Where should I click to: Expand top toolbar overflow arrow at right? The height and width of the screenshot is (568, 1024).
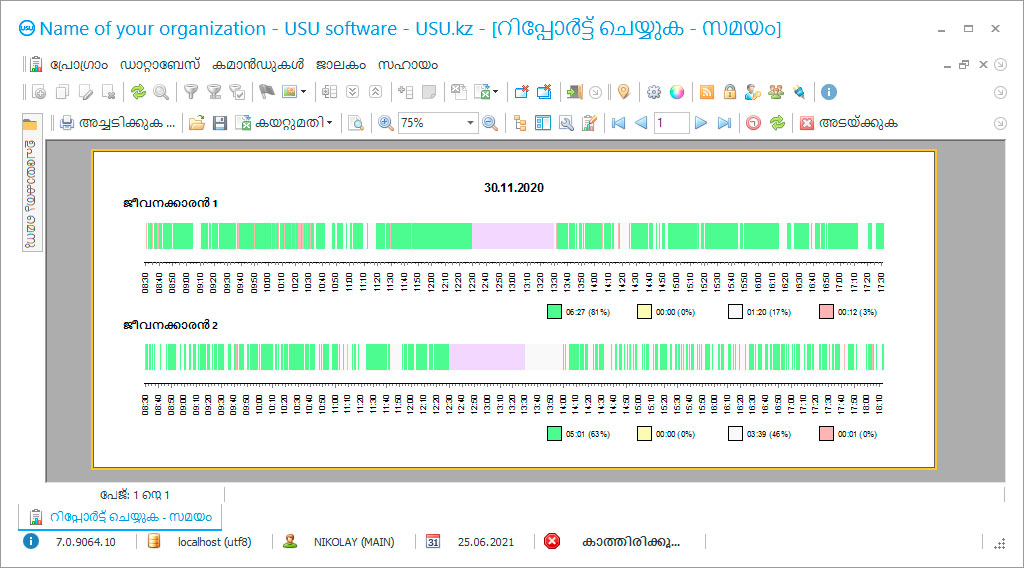point(1000,93)
